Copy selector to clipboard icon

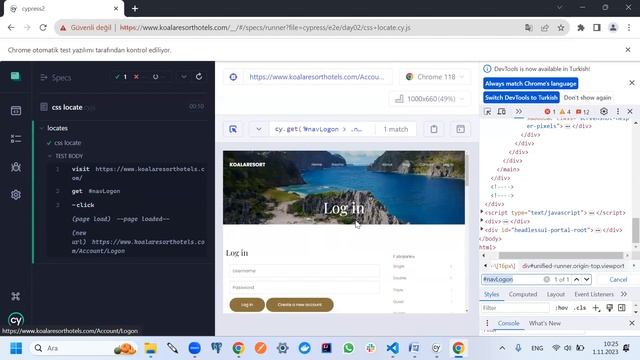pos(433,129)
